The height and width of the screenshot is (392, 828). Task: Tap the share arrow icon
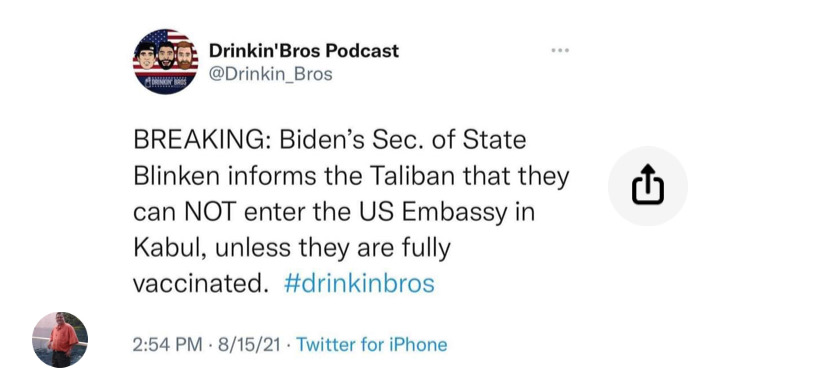click(x=647, y=185)
